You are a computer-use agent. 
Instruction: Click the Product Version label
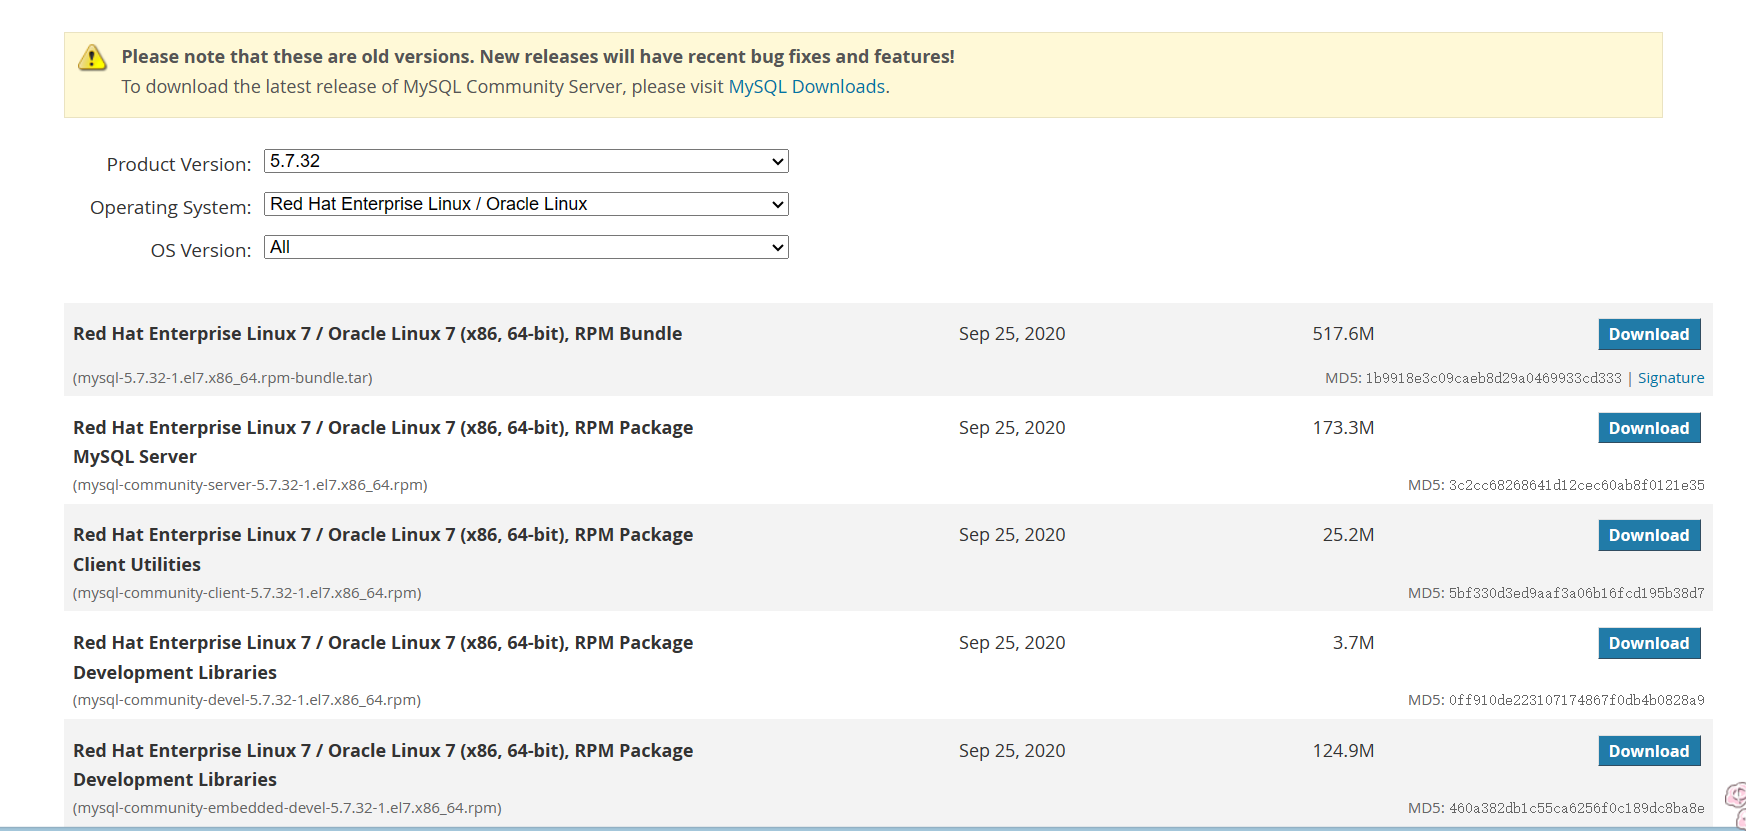179,164
